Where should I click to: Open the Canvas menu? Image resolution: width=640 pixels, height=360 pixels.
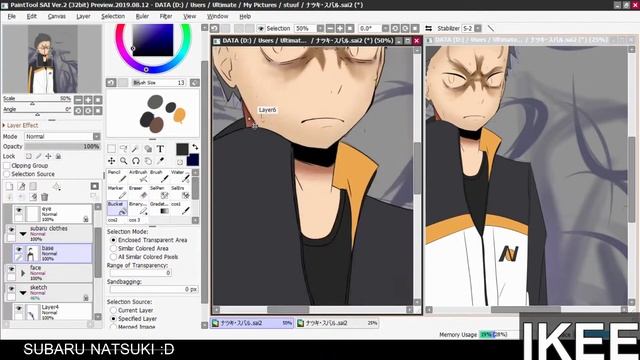pos(57,16)
